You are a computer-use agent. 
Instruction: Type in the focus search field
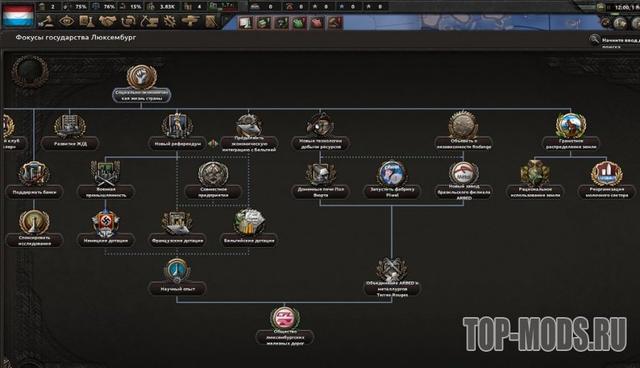(x=620, y=42)
